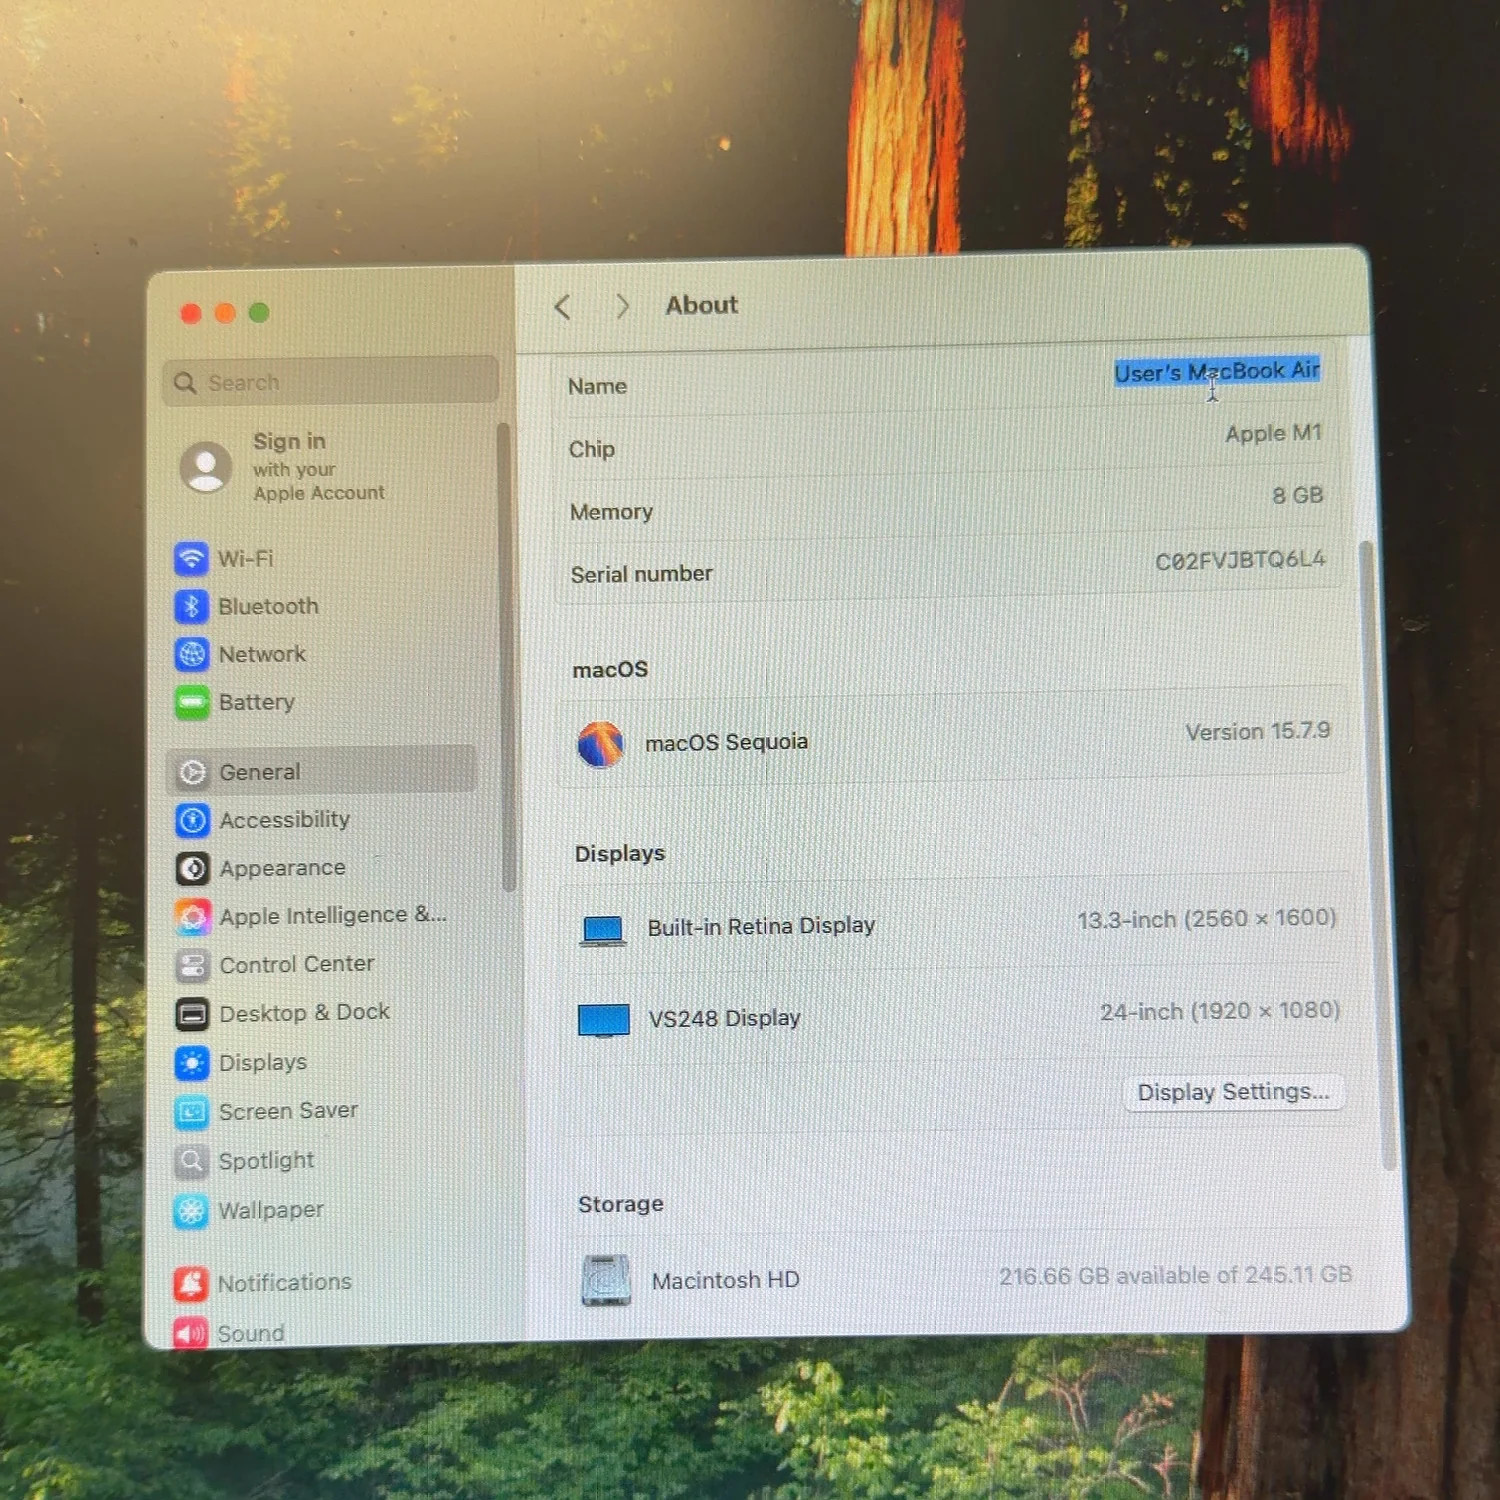Click the red close window button
Image resolution: width=1500 pixels, height=1500 pixels.
pyautogui.click(x=191, y=314)
